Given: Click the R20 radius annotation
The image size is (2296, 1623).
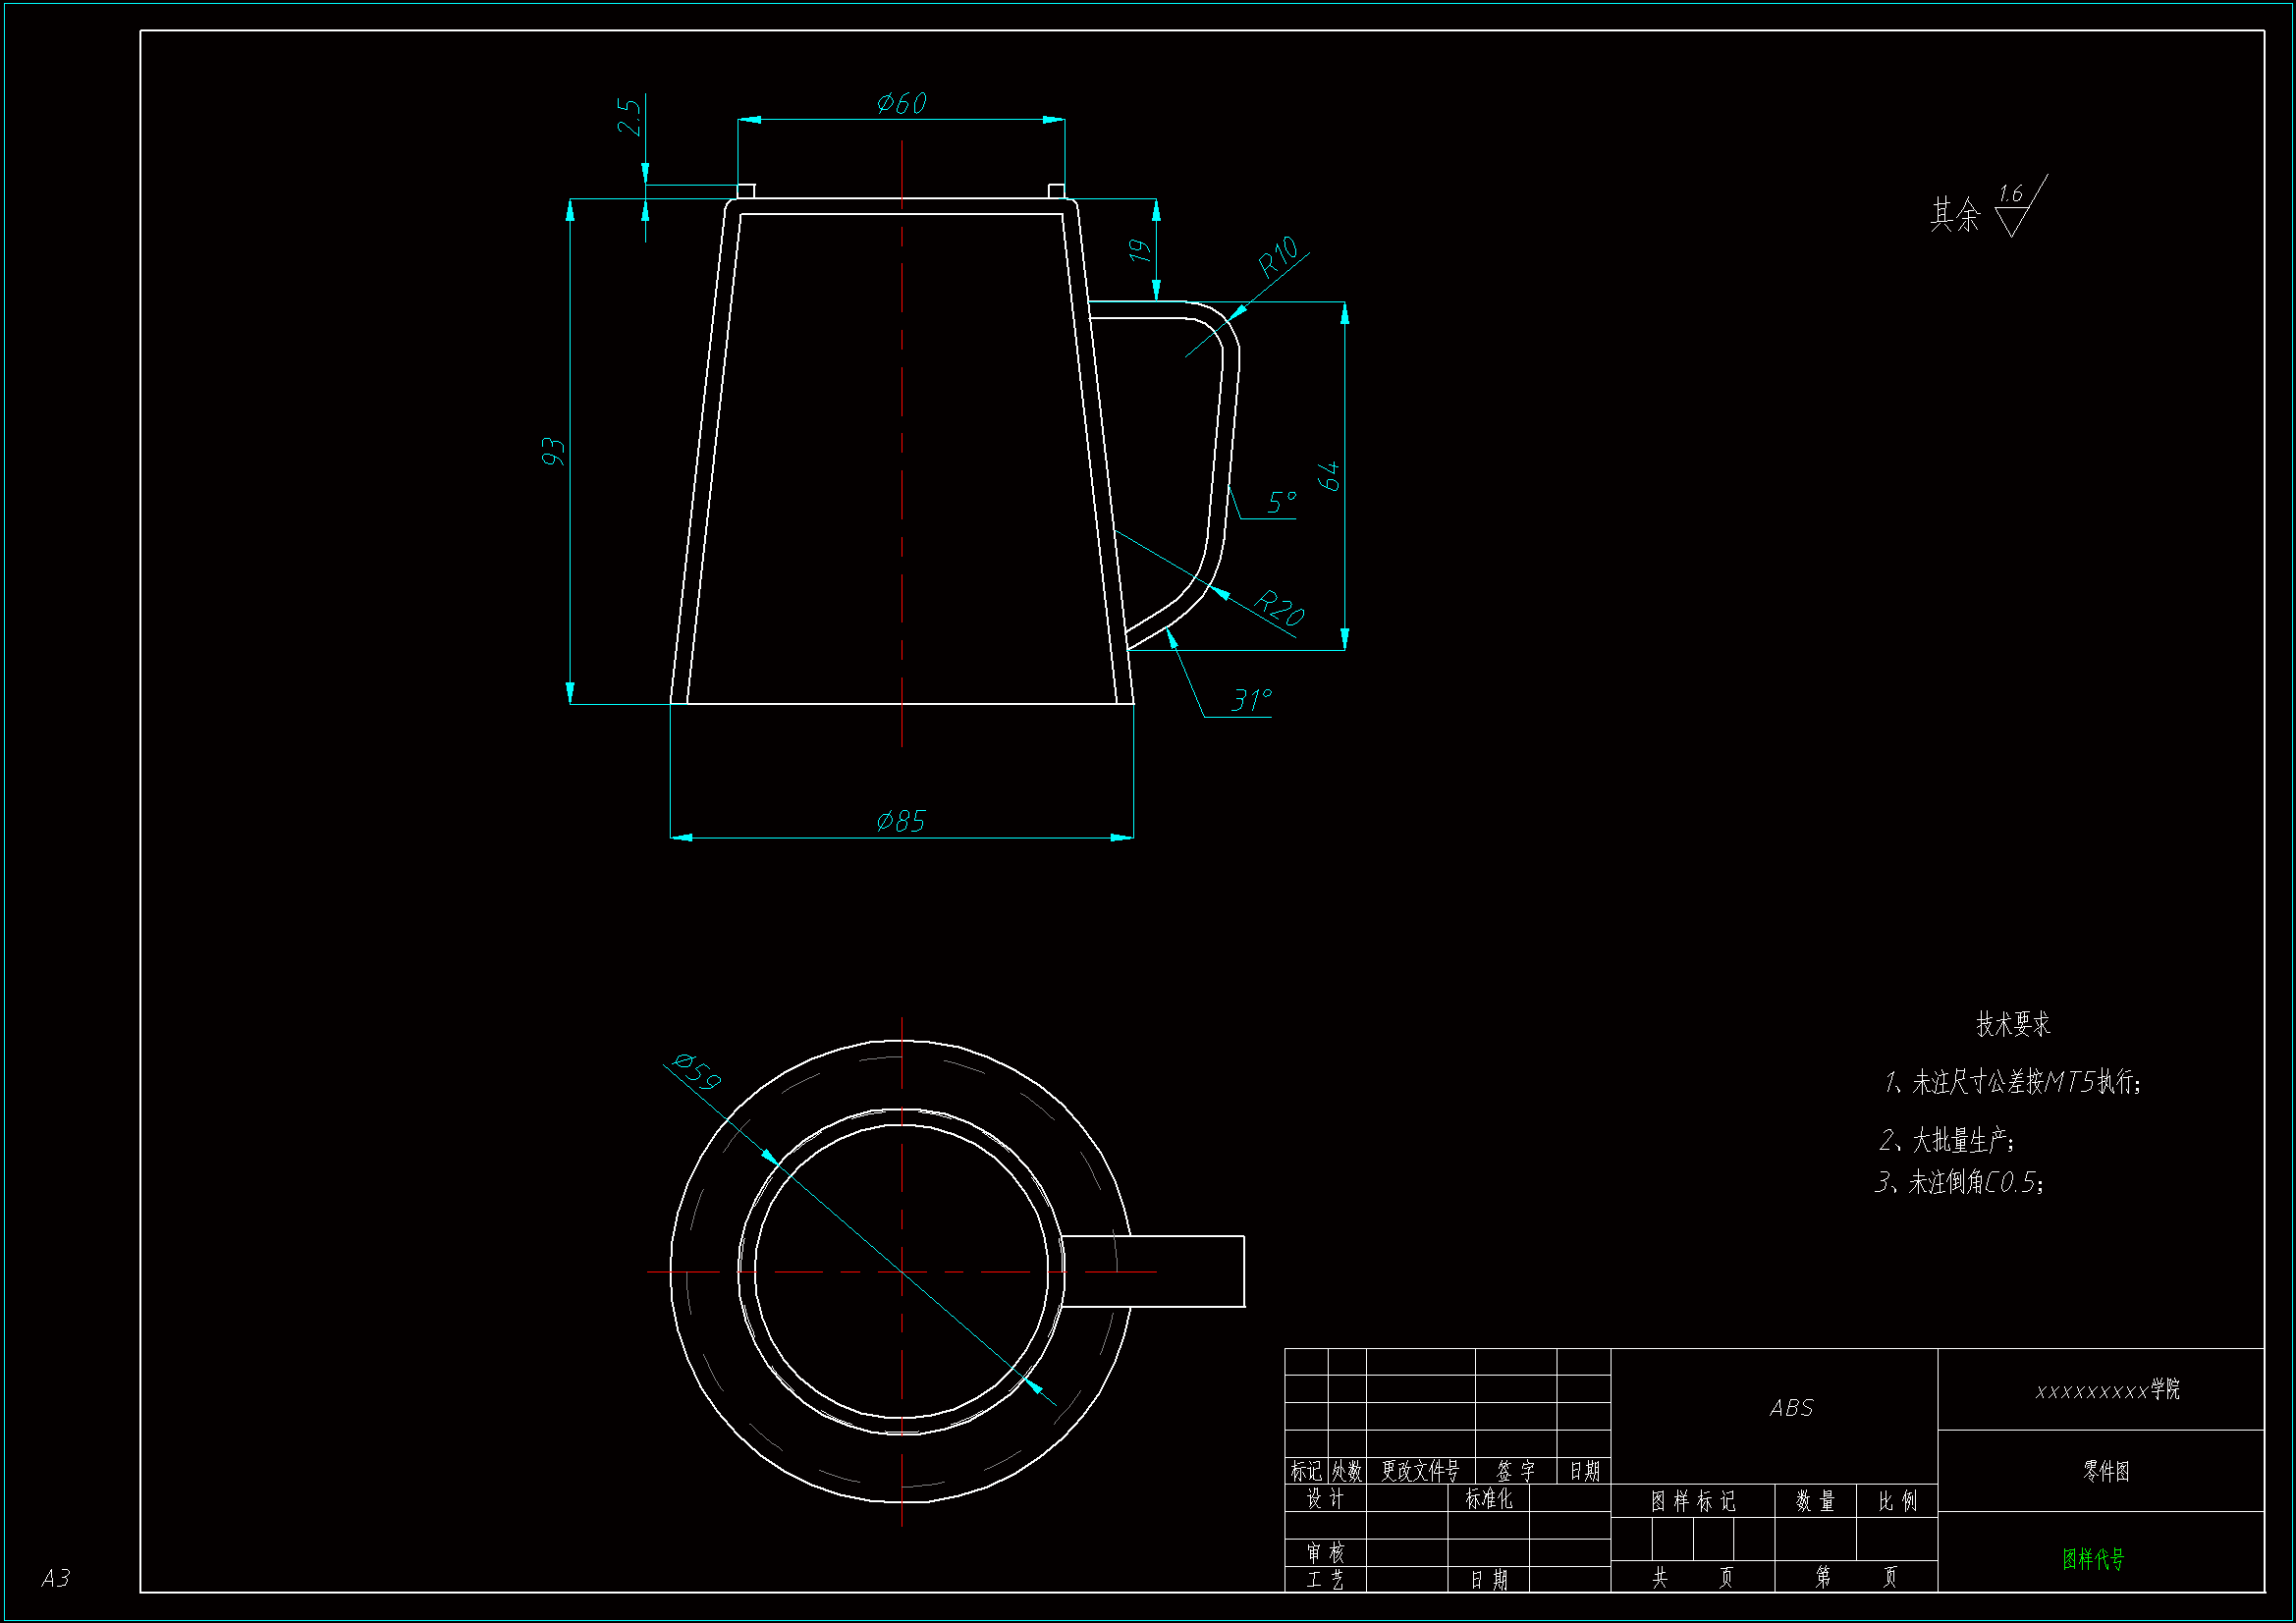Looking at the screenshot, I should pos(1280,607).
